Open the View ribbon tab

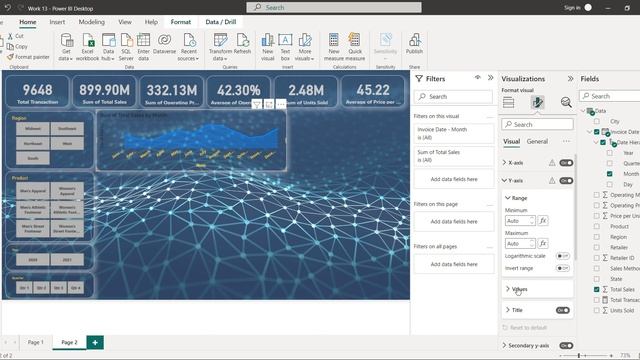pos(125,22)
